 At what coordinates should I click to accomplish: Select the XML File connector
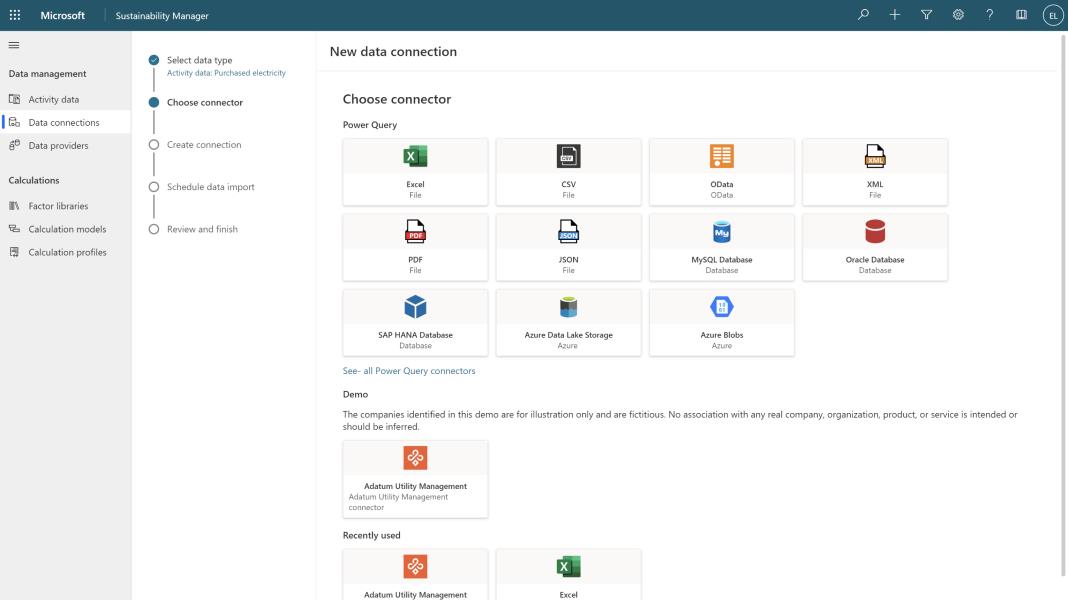point(875,170)
